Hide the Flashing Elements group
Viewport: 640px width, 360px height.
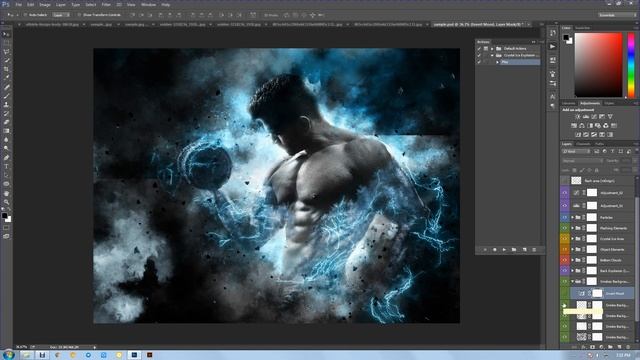[x=564, y=228]
